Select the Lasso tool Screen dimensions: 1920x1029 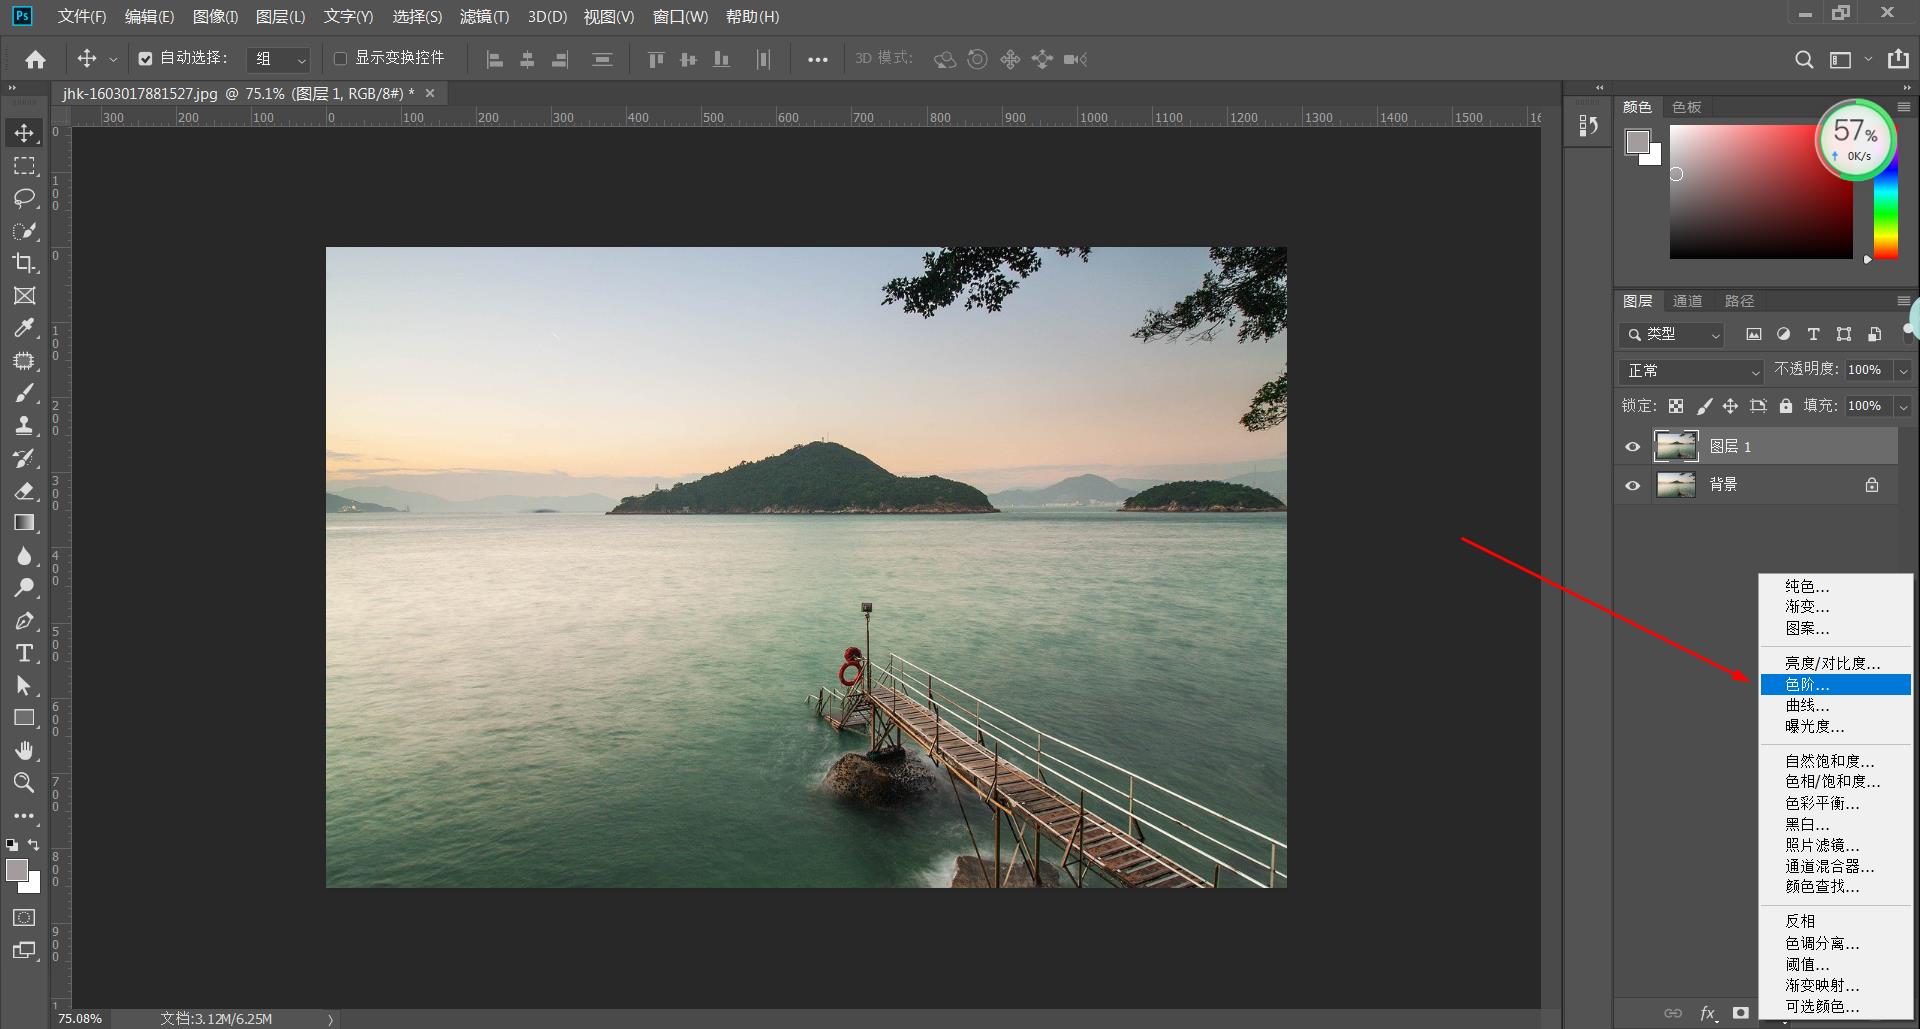click(24, 198)
